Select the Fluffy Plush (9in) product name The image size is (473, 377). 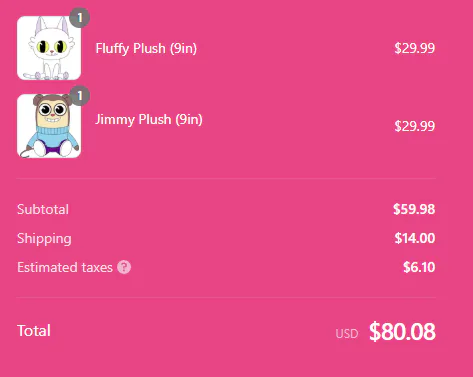146,48
